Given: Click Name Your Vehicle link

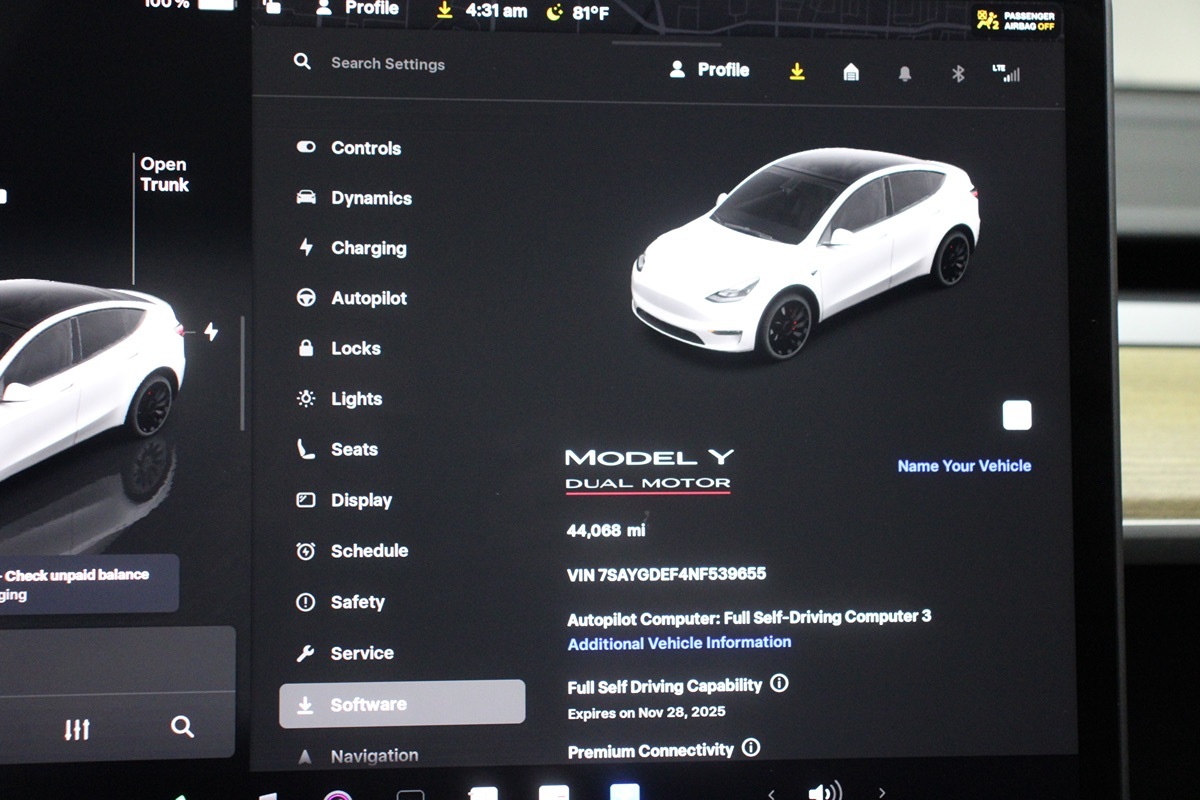Looking at the screenshot, I should (963, 466).
